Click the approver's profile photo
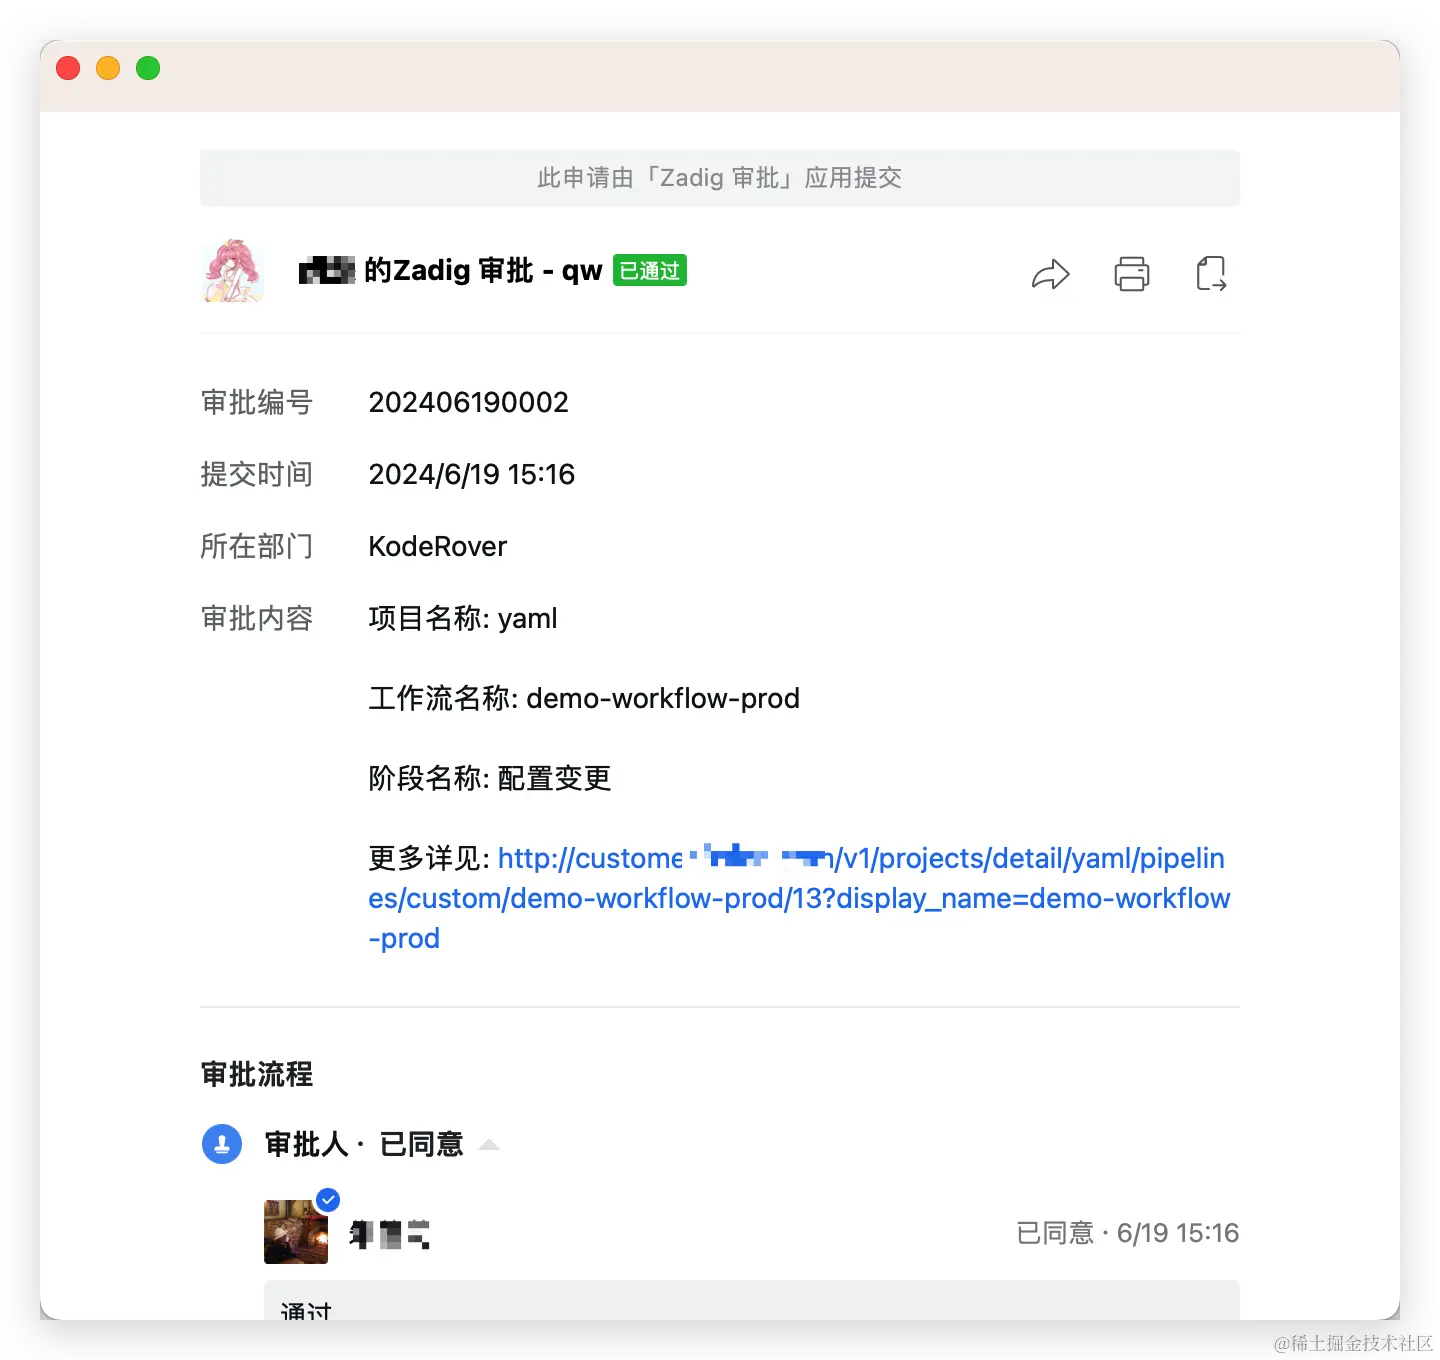The height and width of the screenshot is (1360, 1440). 296,1232
